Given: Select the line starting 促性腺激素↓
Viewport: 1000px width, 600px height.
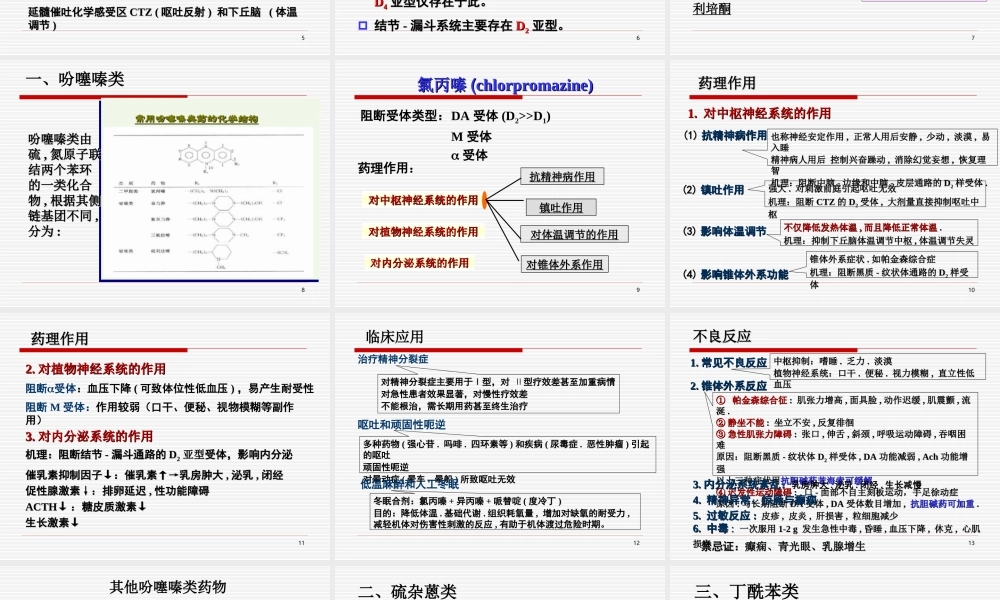Looking at the screenshot, I should click(117, 491).
